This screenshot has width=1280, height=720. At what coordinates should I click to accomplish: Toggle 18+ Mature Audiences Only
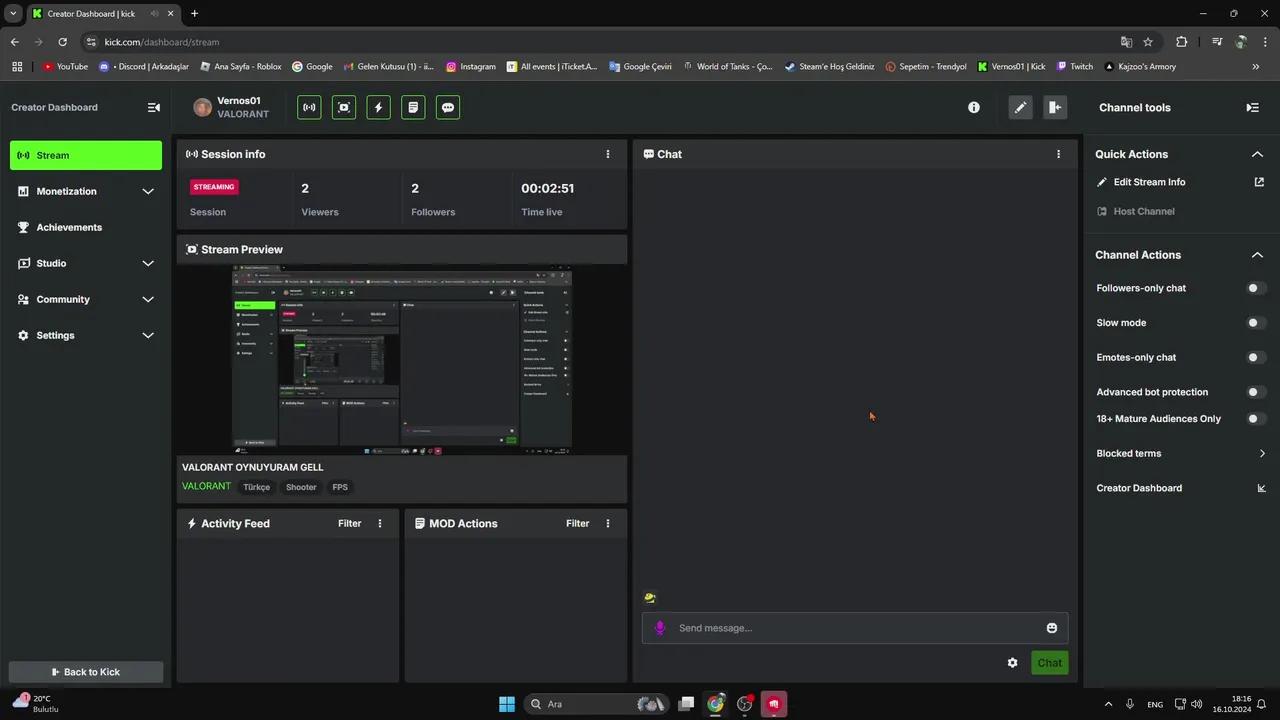point(1256,419)
